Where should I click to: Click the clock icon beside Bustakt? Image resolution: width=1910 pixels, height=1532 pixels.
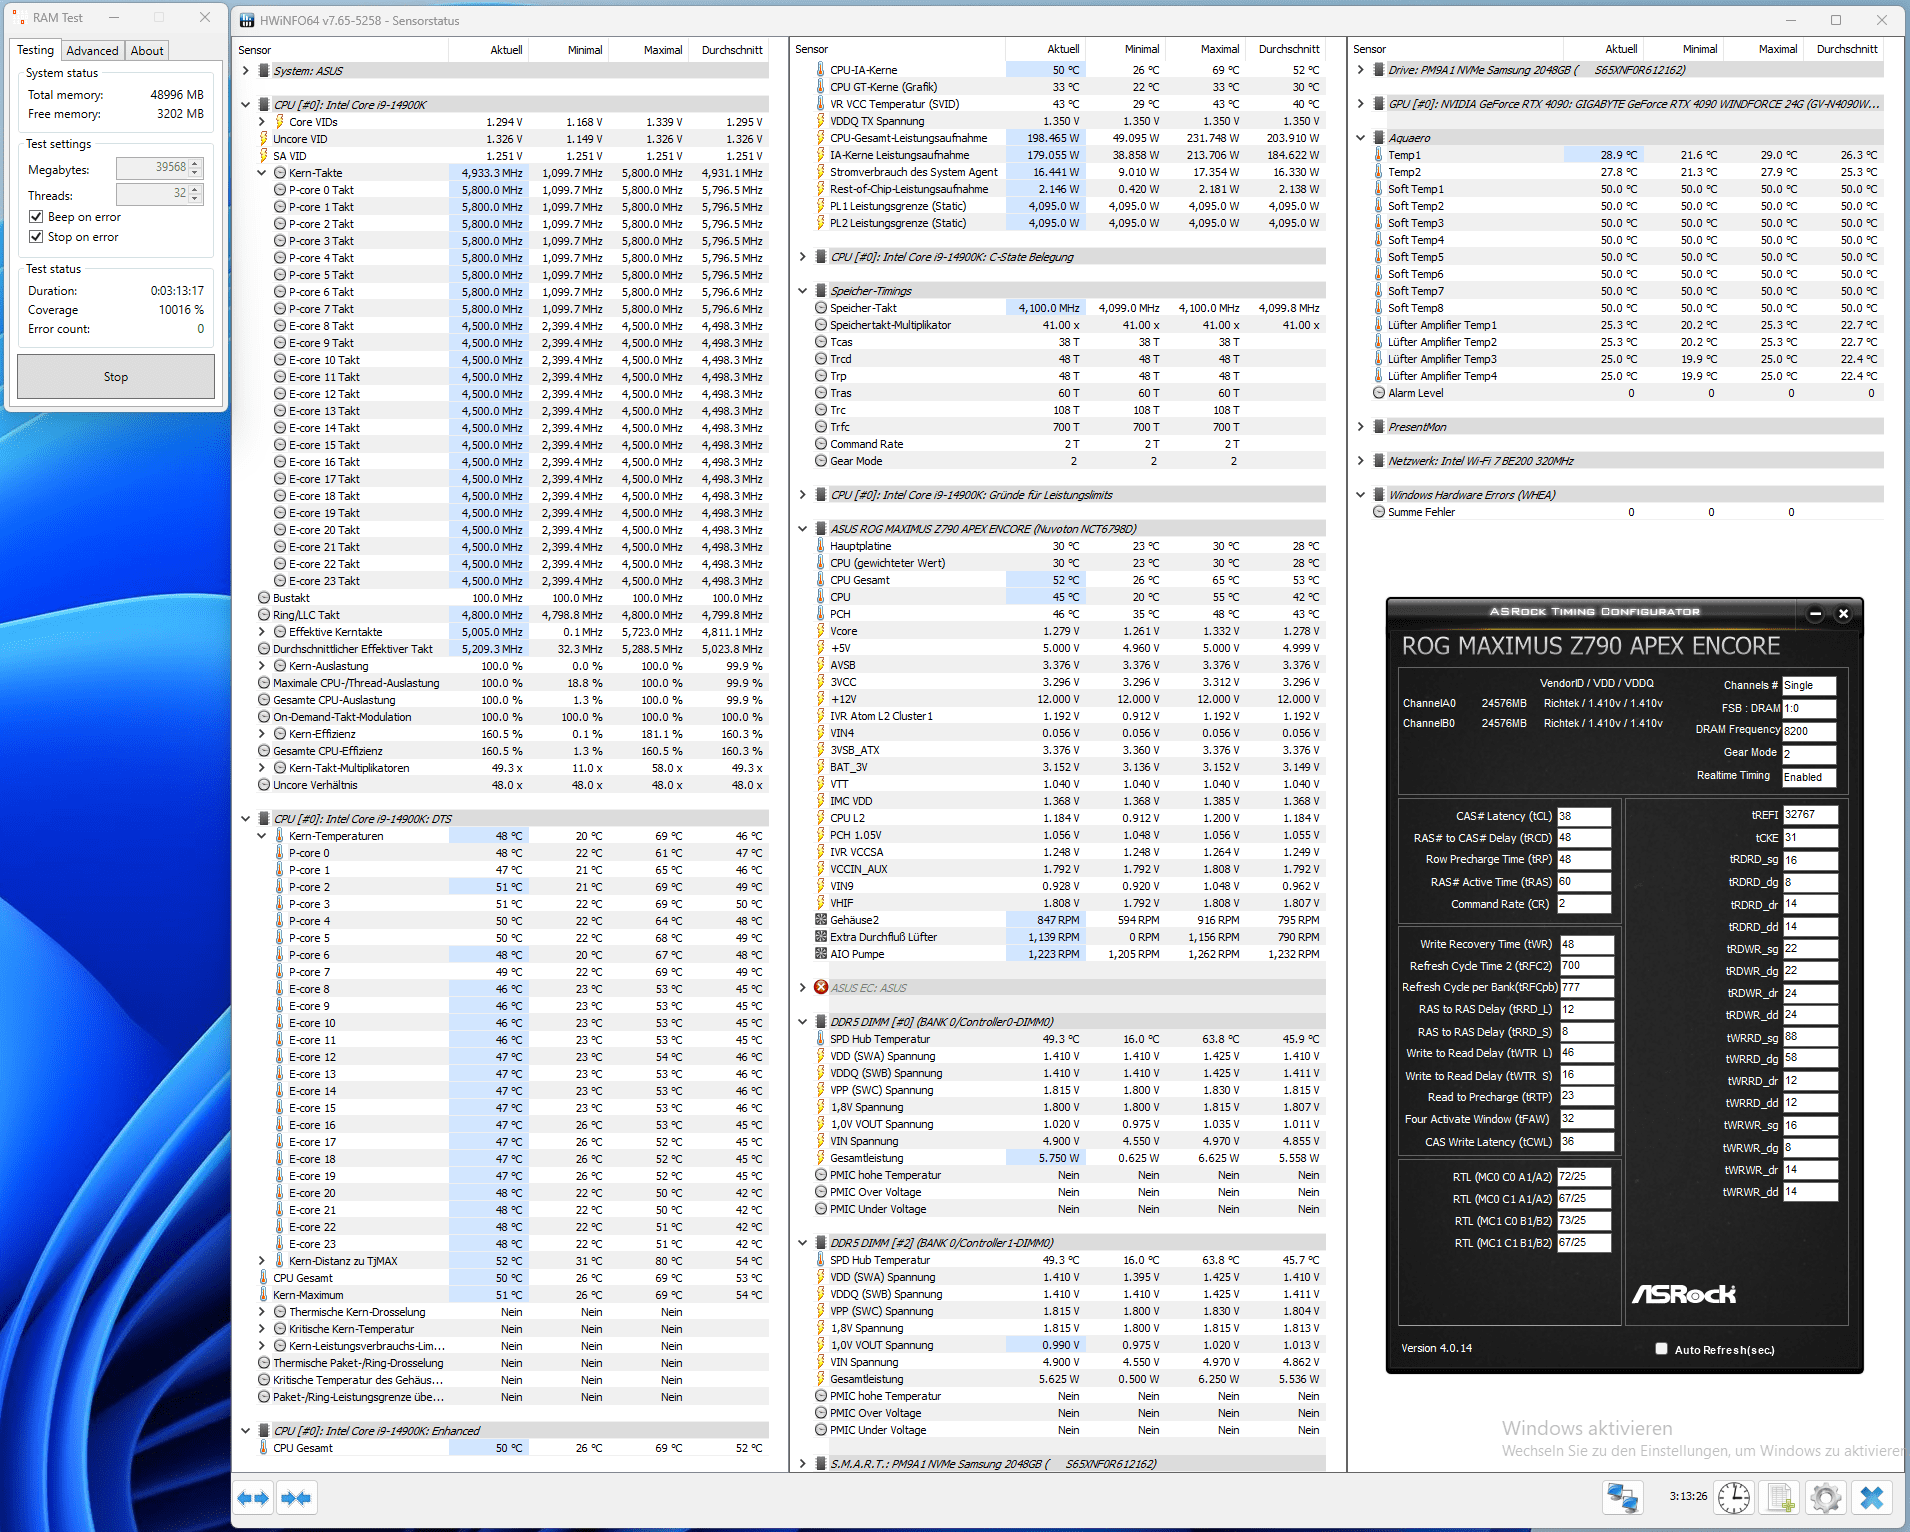point(264,598)
